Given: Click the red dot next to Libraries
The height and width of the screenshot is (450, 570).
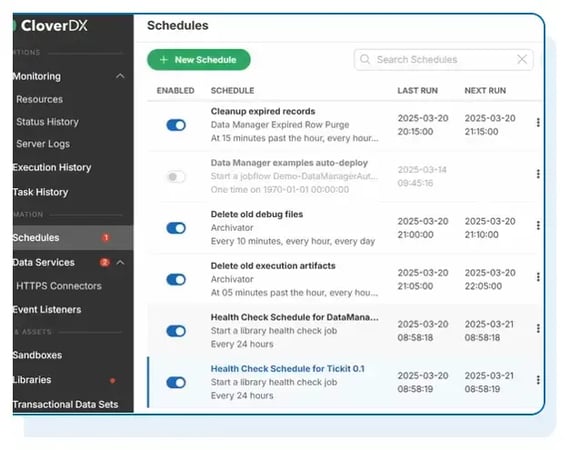Looking at the screenshot, I should (x=113, y=381).
